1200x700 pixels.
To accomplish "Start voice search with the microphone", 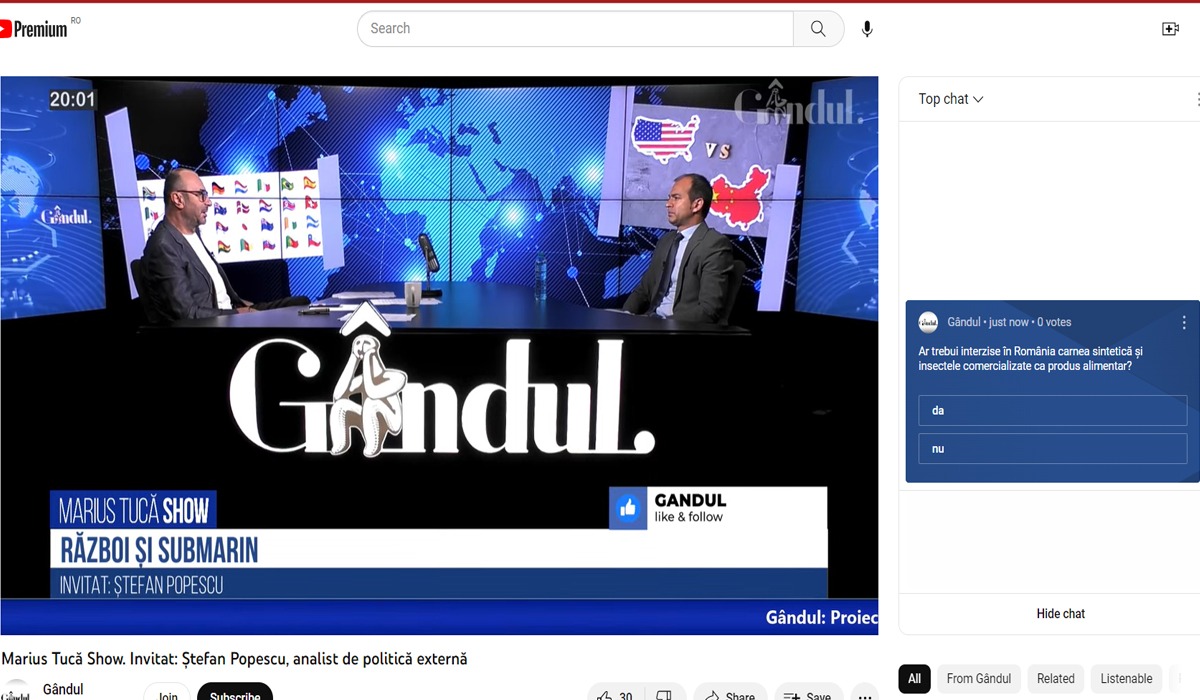I will pos(867,29).
